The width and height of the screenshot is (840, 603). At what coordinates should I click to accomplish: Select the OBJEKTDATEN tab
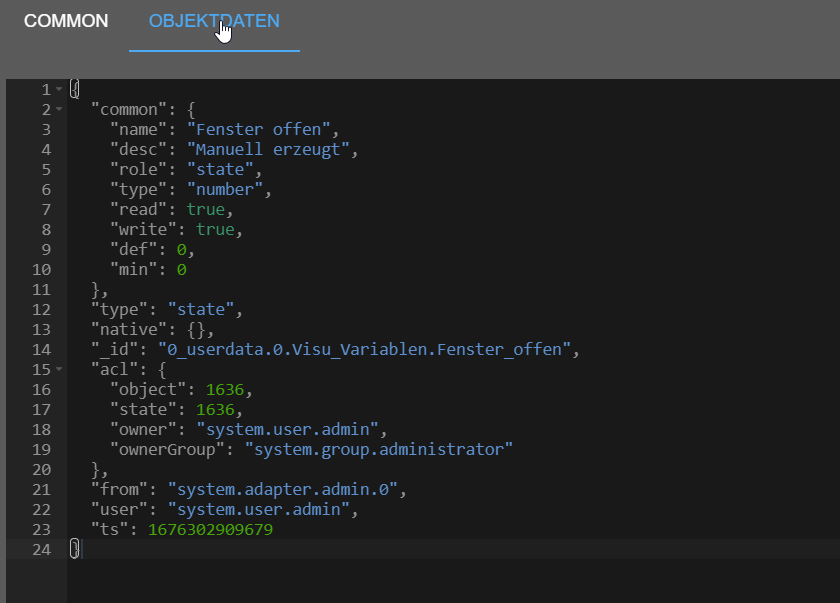point(214,21)
